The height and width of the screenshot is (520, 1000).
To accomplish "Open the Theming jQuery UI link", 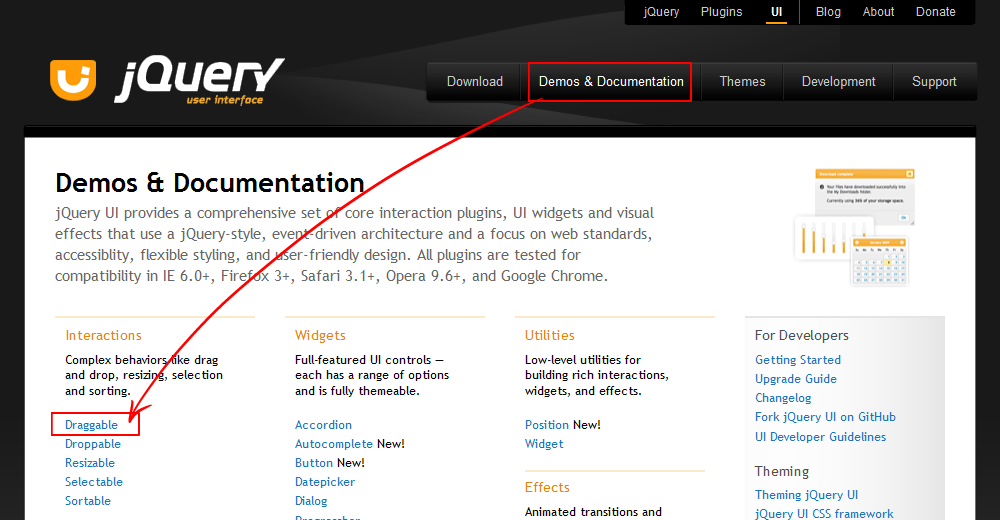I will (x=806, y=495).
